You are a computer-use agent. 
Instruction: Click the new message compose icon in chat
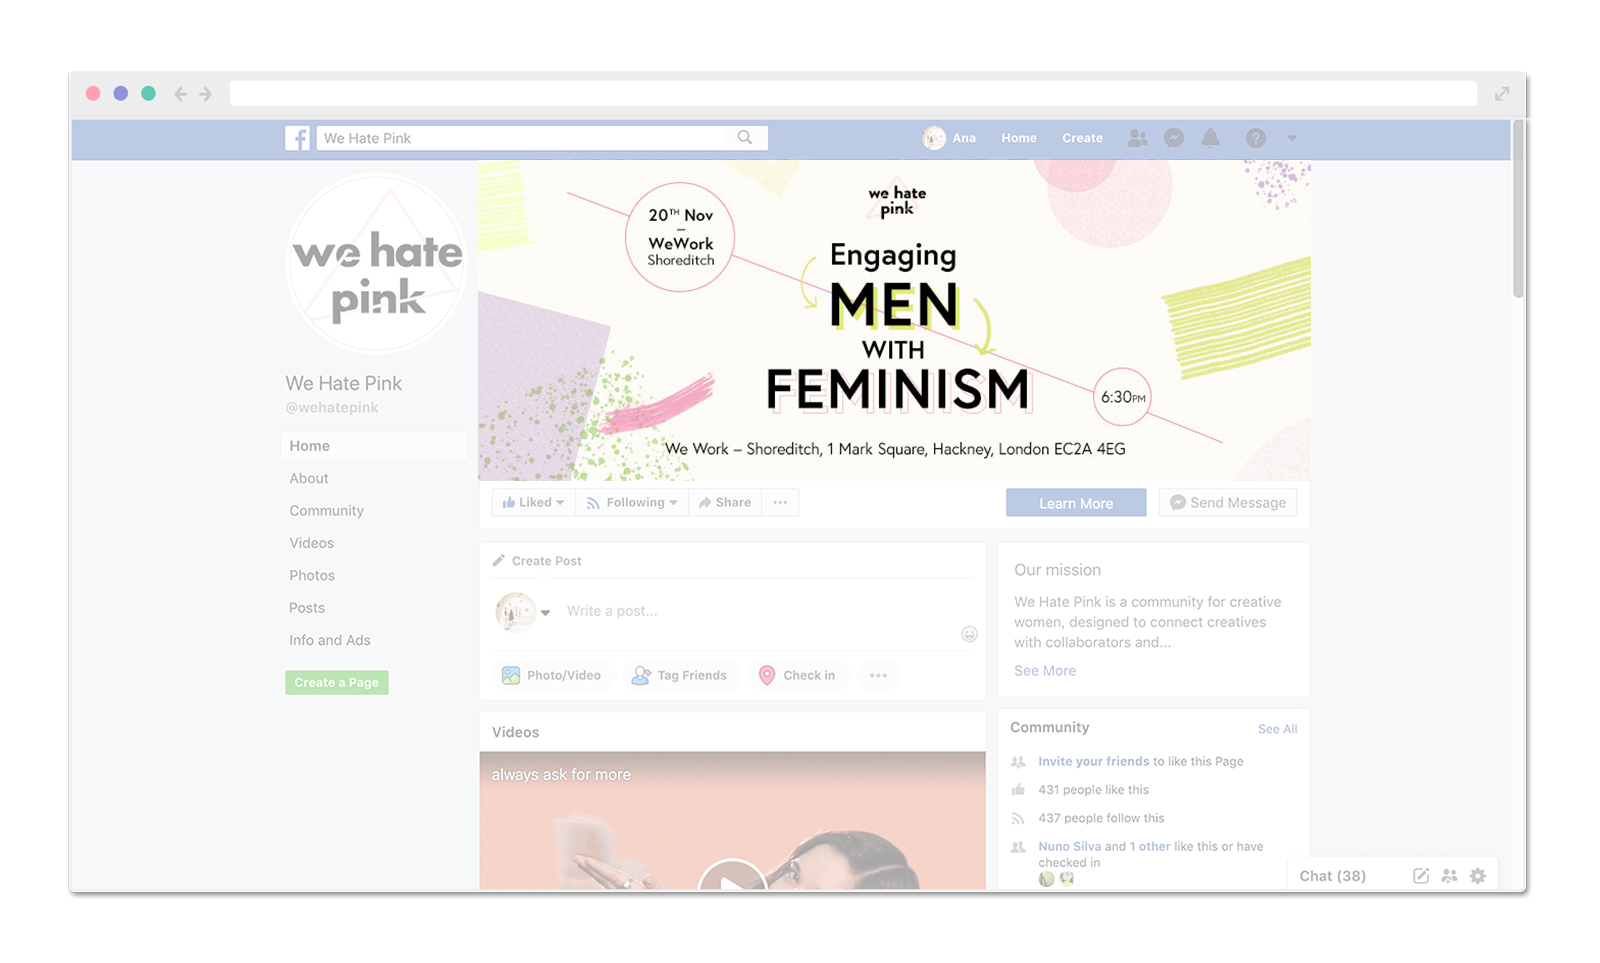pyautogui.click(x=1421, y=876)
